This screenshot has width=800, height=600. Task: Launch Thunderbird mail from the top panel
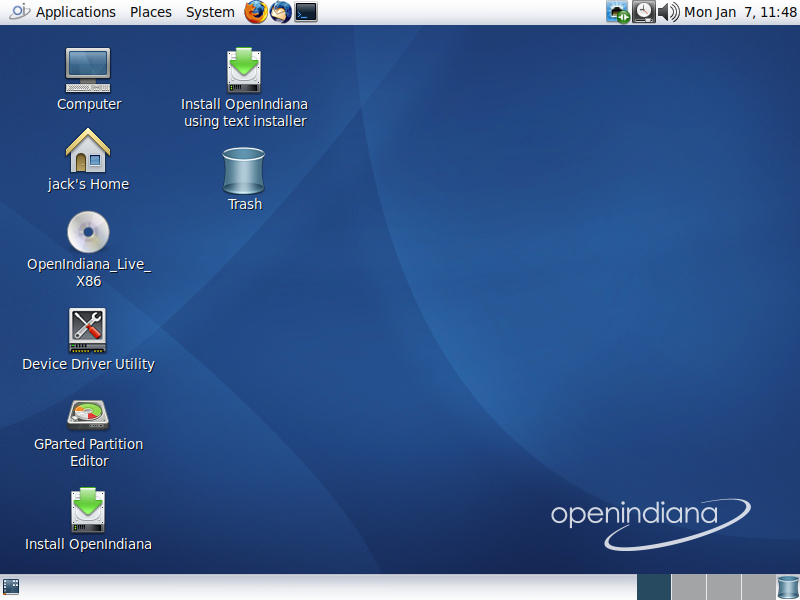(282, 12)
